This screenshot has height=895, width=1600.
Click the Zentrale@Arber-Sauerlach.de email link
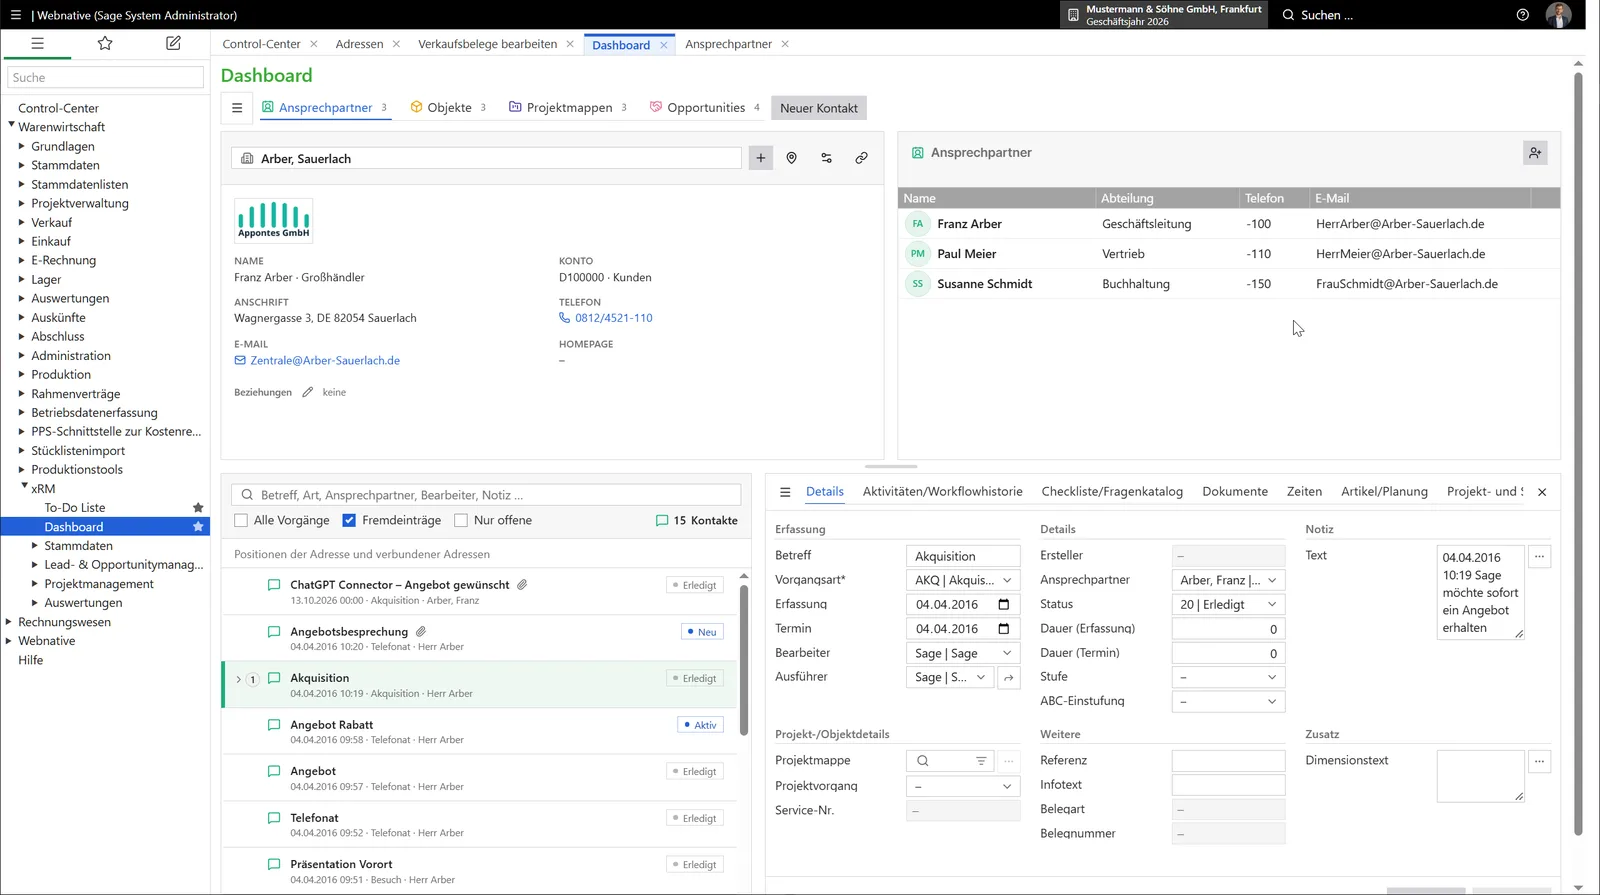[x=325, y=361]
